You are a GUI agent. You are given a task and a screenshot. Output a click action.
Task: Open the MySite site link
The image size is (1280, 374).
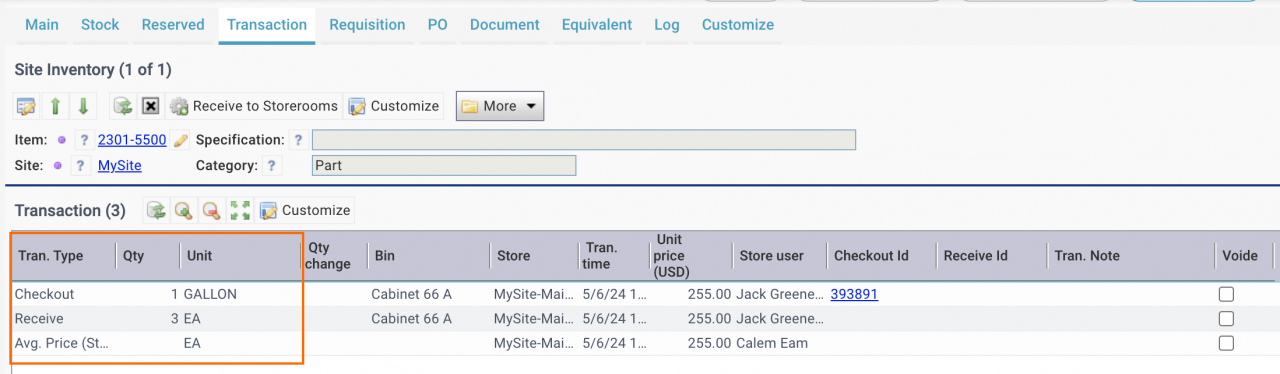pos(119,165)
